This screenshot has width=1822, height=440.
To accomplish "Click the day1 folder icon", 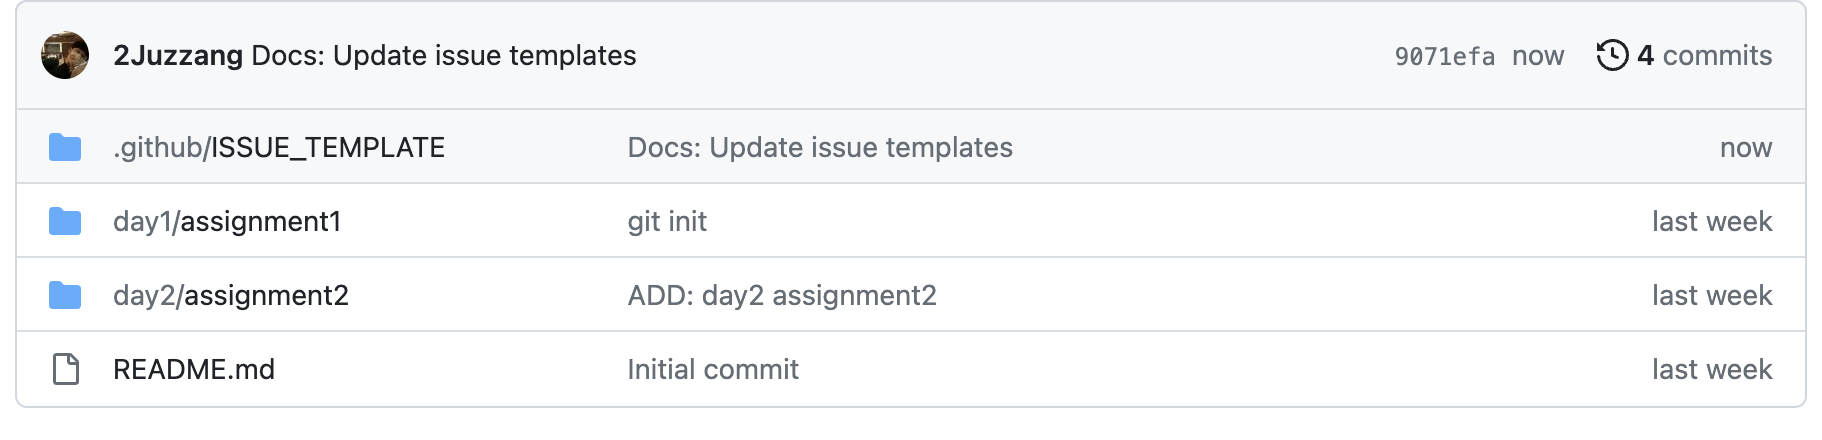I will coord(65,221).
